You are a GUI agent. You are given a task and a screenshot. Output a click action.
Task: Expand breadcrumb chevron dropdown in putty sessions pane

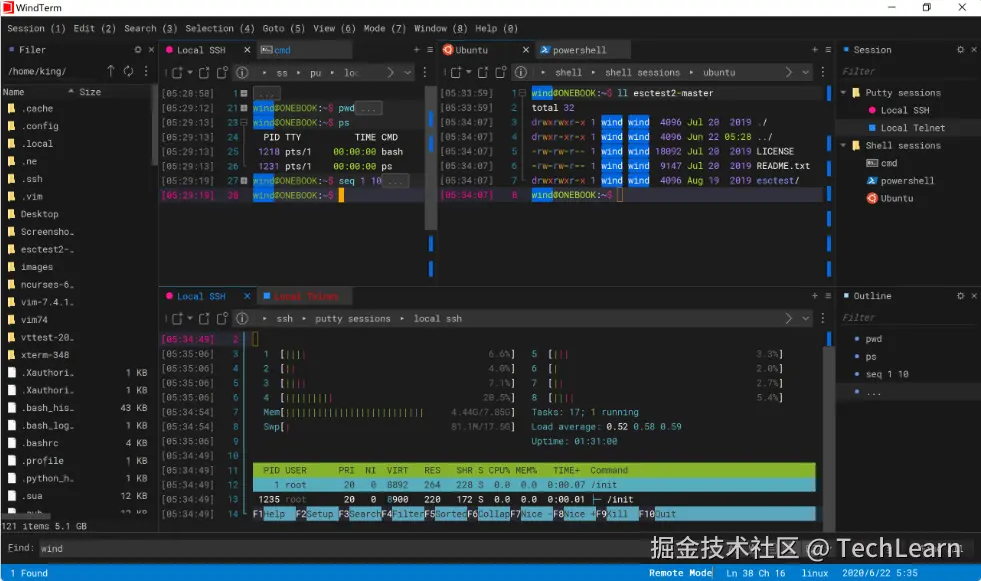pyautogui.click(x=805, y=319)
